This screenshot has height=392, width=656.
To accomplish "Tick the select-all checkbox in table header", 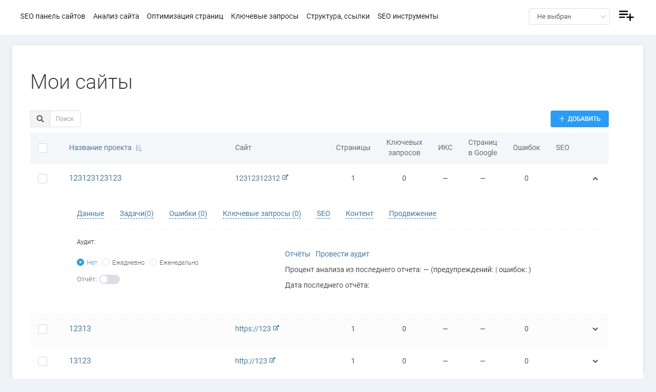I will pyautogui.click(x=43, y=148).
